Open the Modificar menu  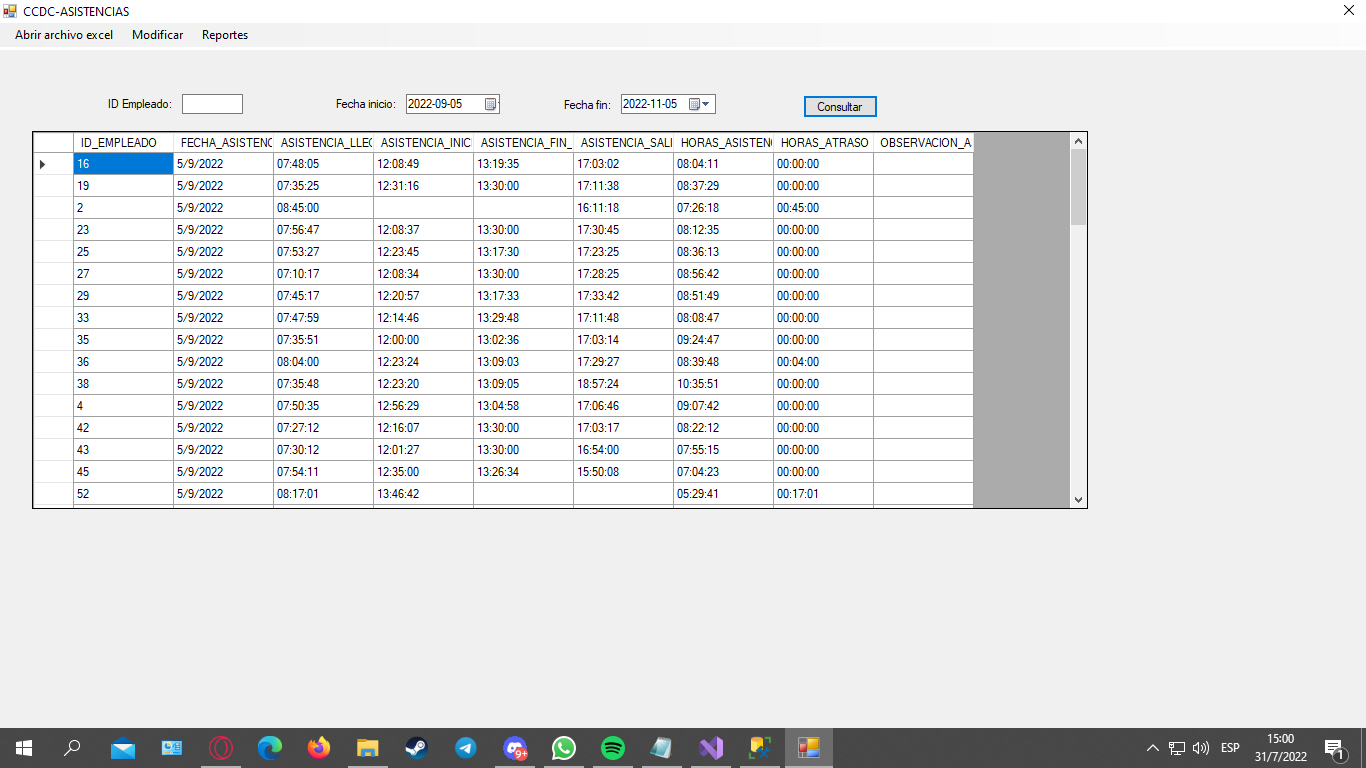pos(157,35)
